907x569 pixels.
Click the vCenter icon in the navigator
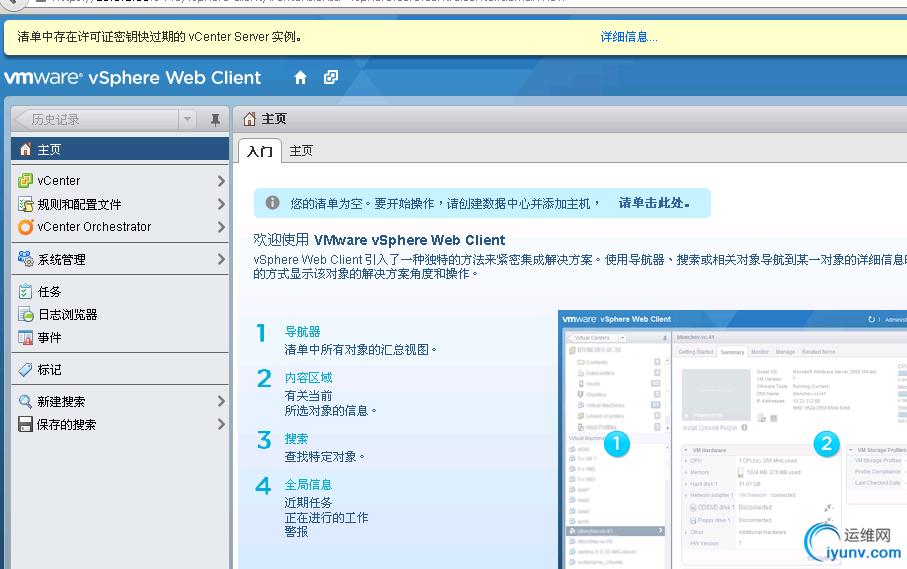tap(25, 180)
